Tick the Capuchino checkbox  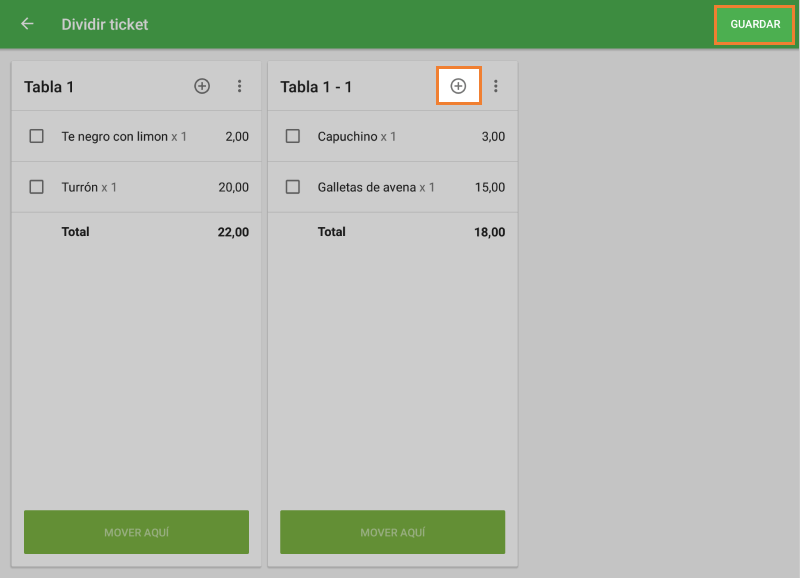(293, 136)
